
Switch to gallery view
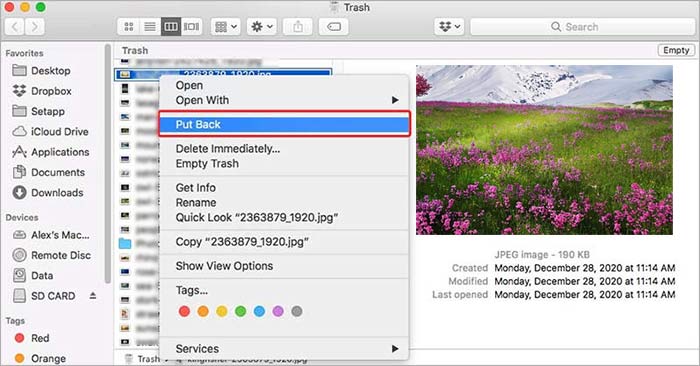(192, 27)
